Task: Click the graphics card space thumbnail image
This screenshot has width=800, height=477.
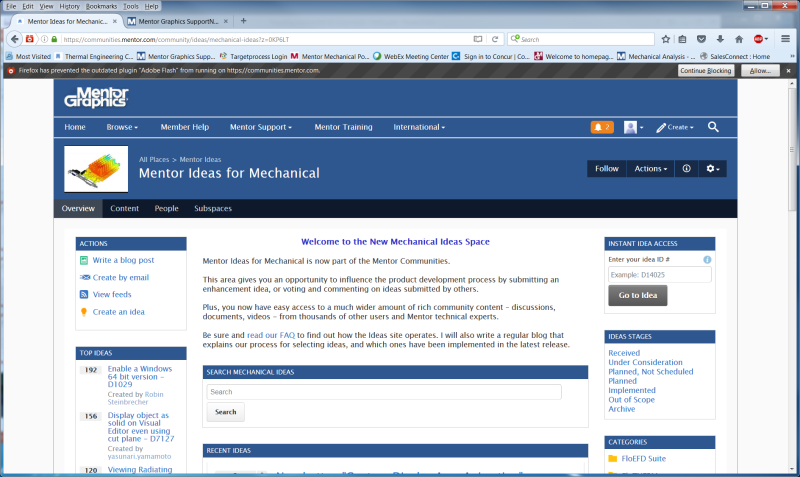Action: (x=96, y=169)
